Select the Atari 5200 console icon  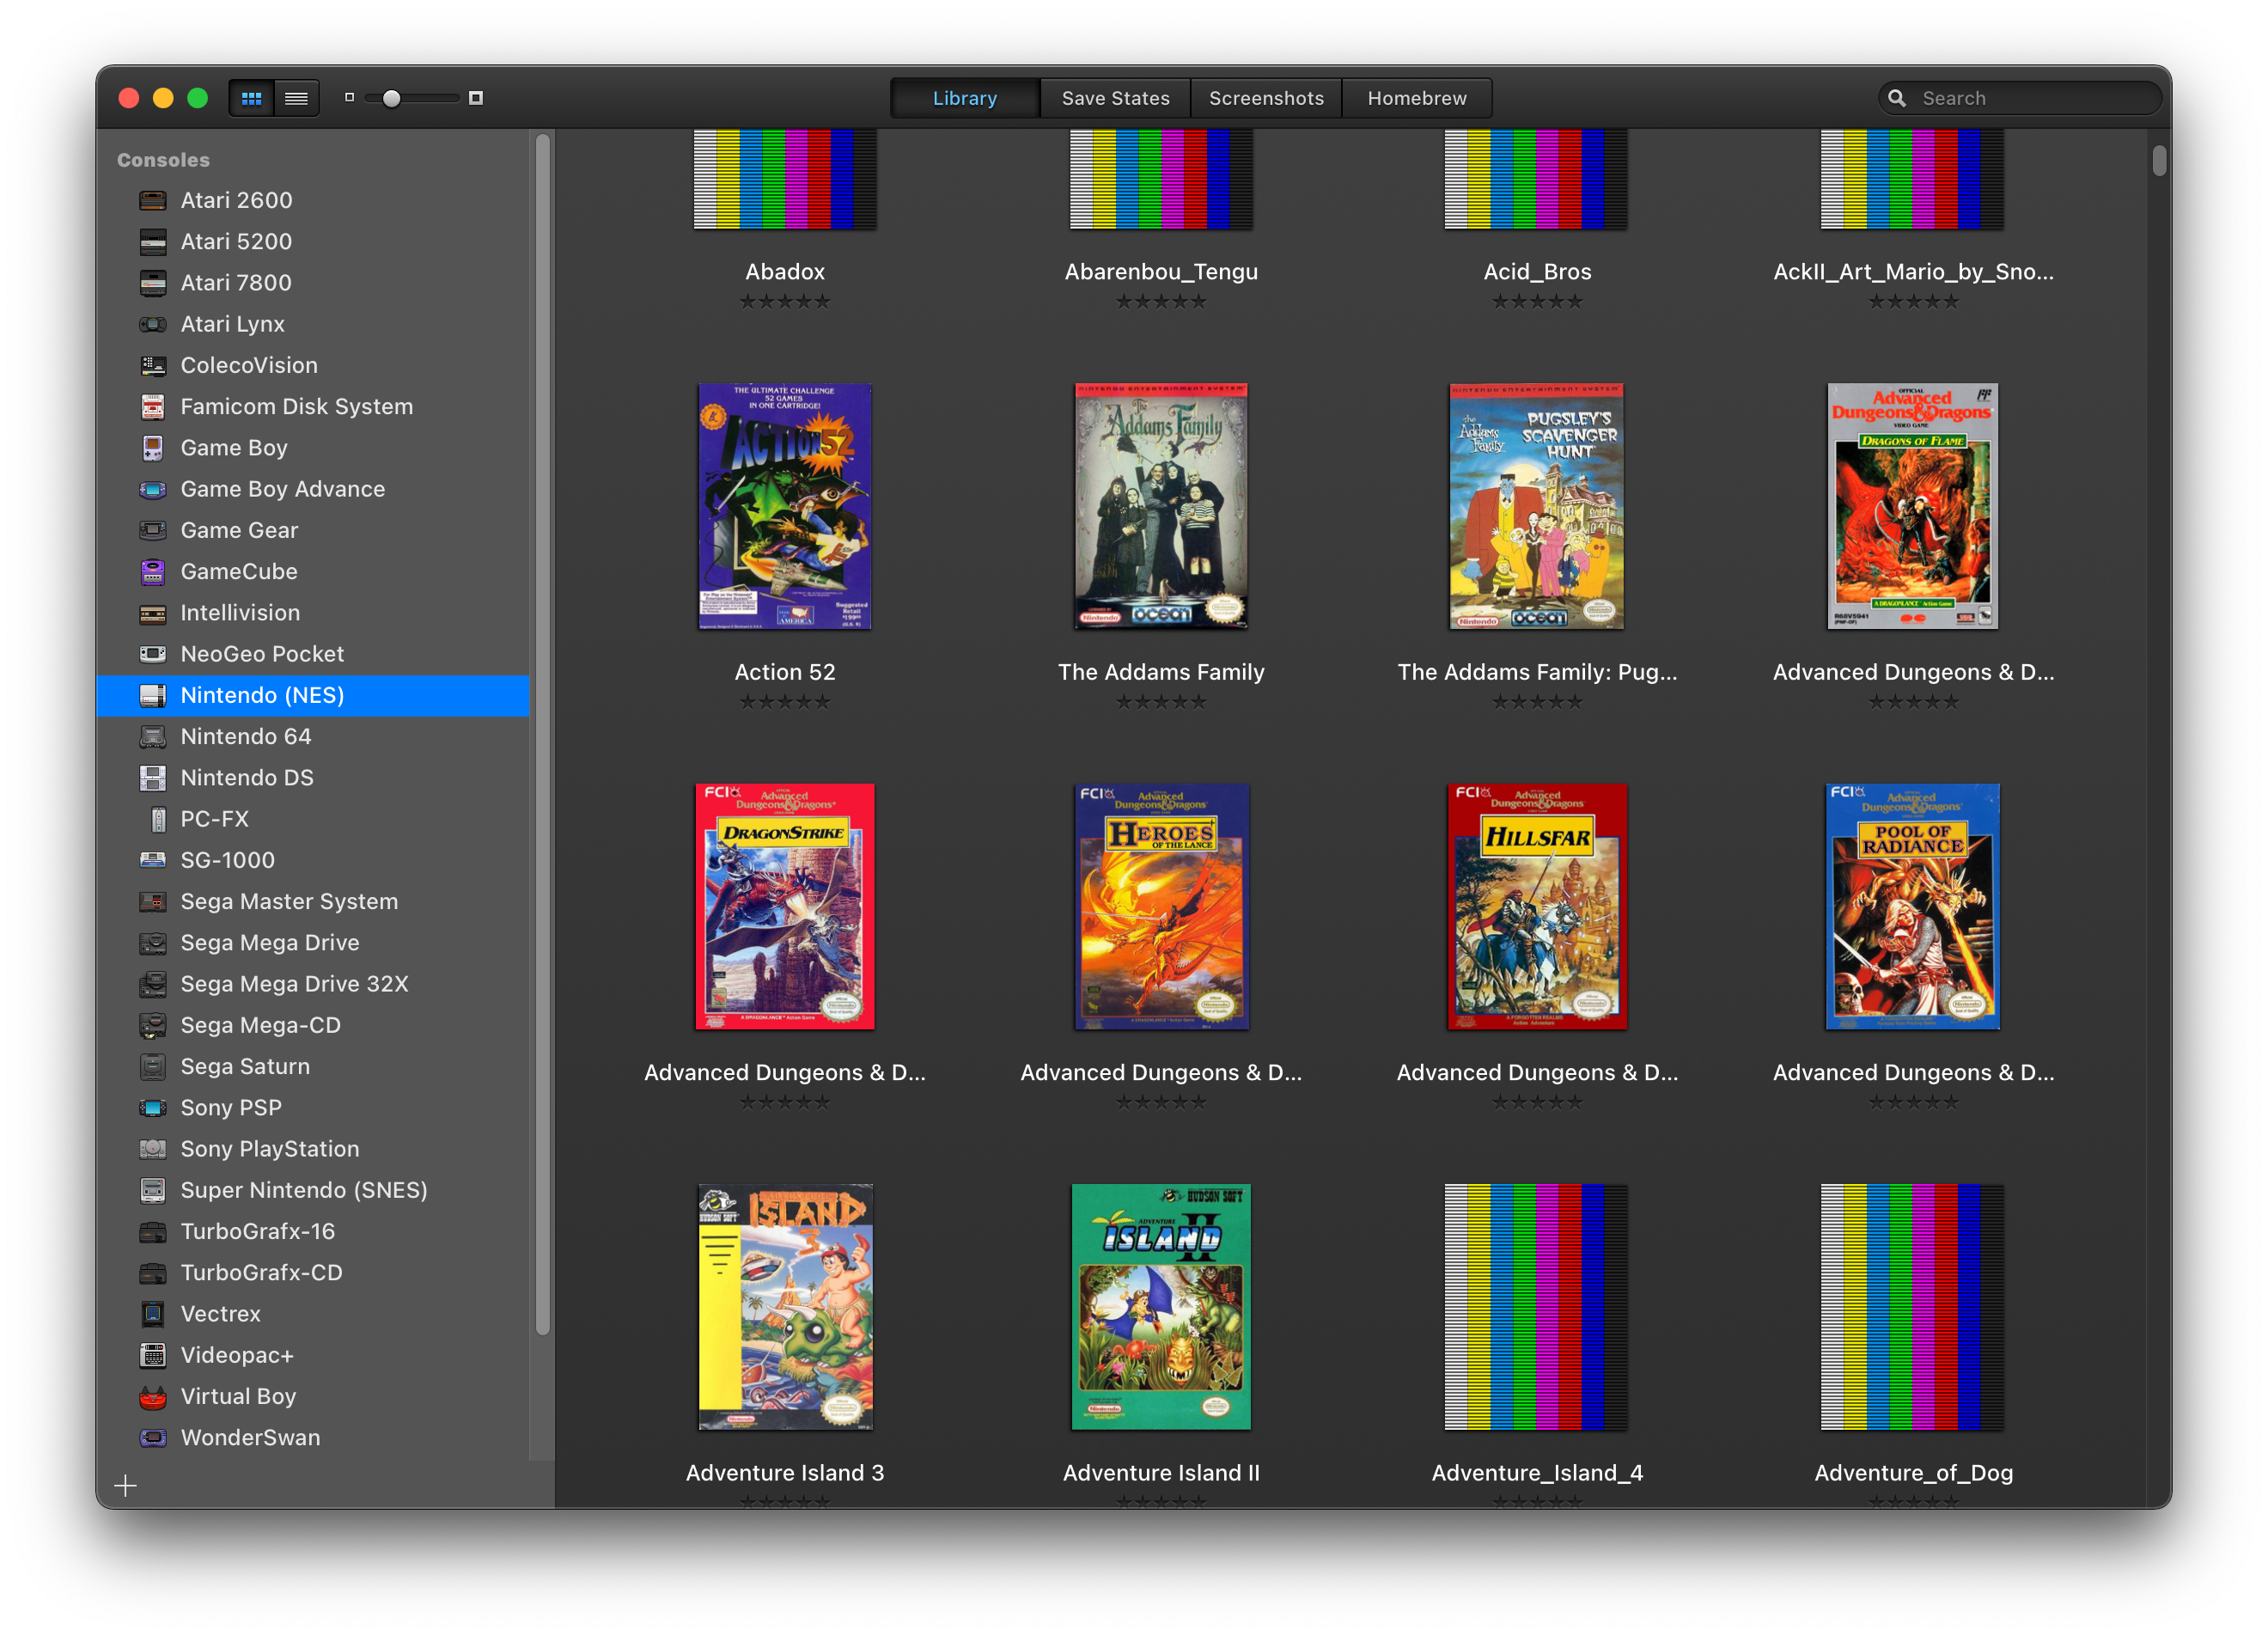tap(153, 241)
